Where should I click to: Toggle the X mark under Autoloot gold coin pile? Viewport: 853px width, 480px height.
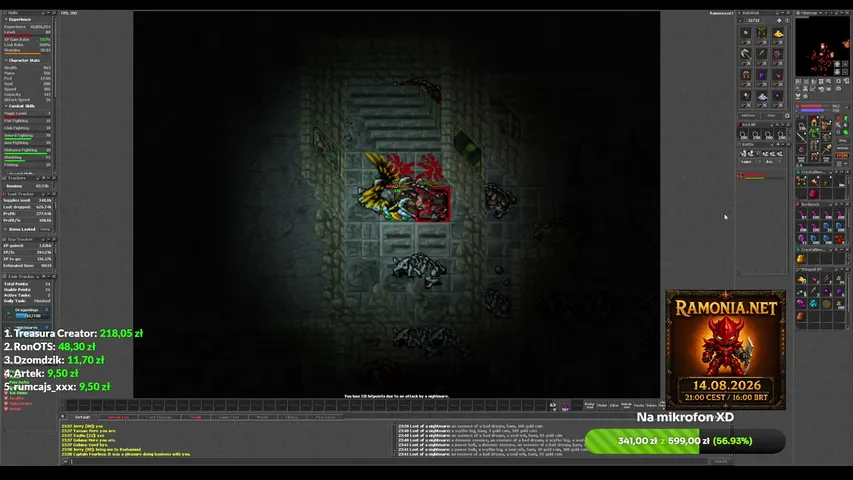[x=781, y=42]
